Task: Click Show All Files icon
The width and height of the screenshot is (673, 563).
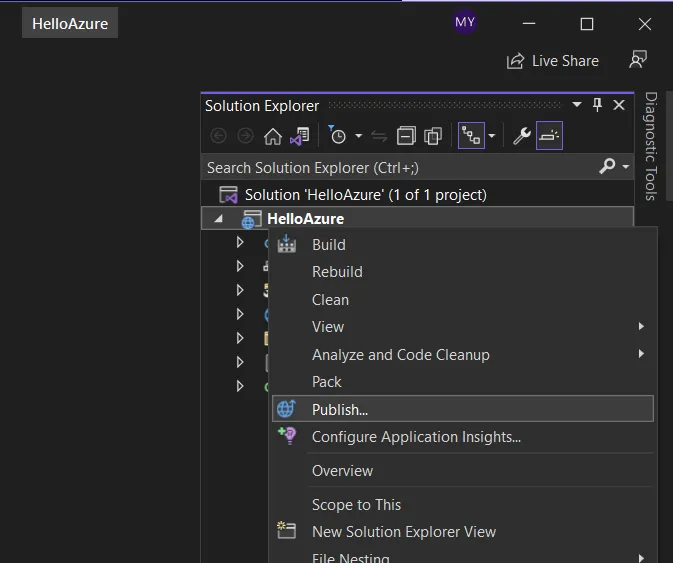Action: (x=433, y=136)
